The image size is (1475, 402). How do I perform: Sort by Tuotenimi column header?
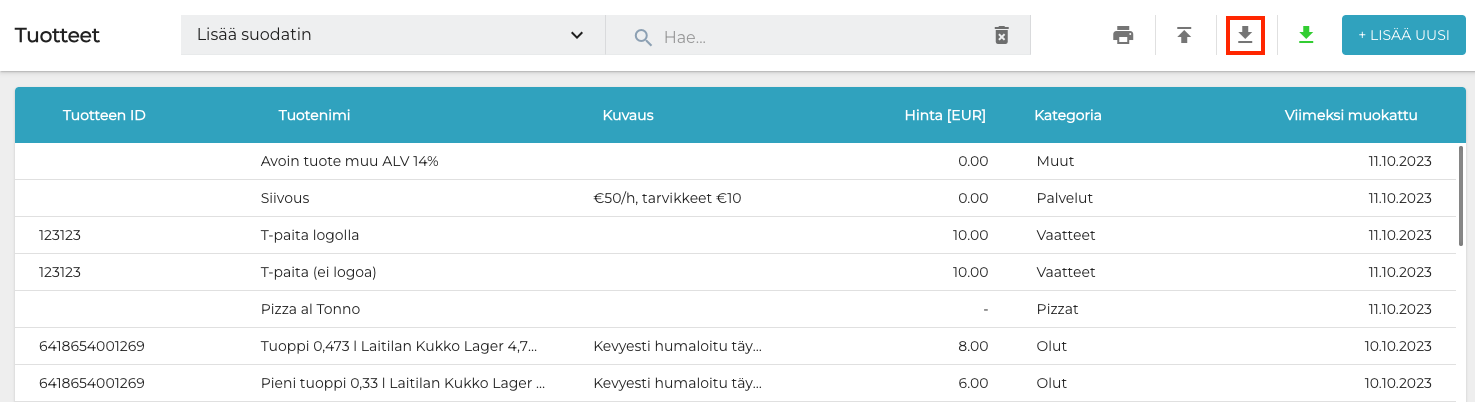314,115
